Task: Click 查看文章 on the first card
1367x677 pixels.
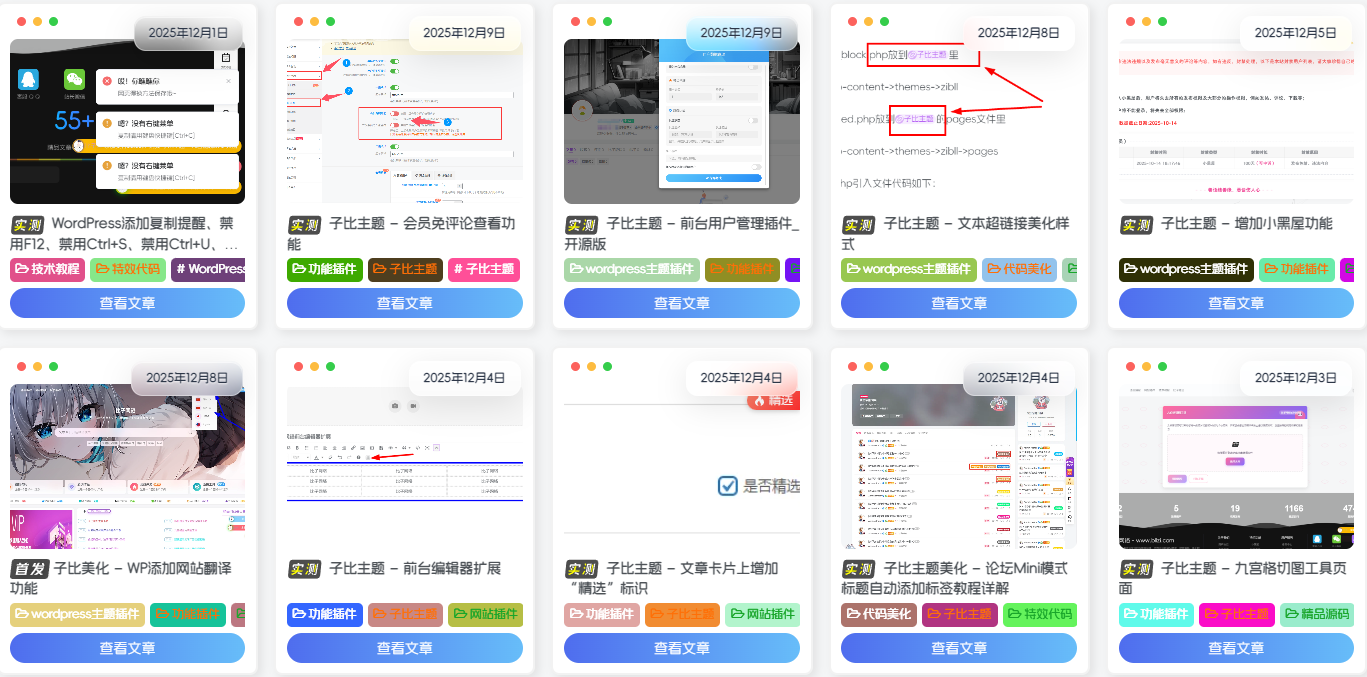Action: click(127, 301)
